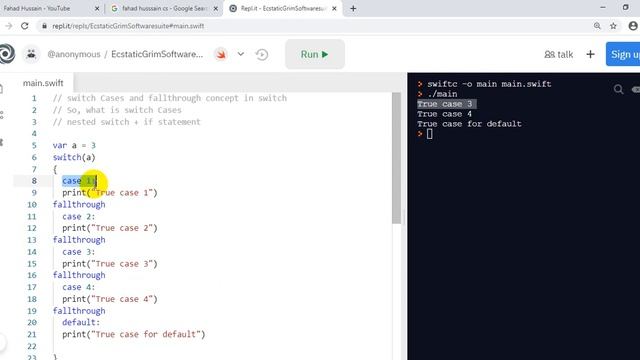Click 'print("True case for default")' line

coord(133,334)
